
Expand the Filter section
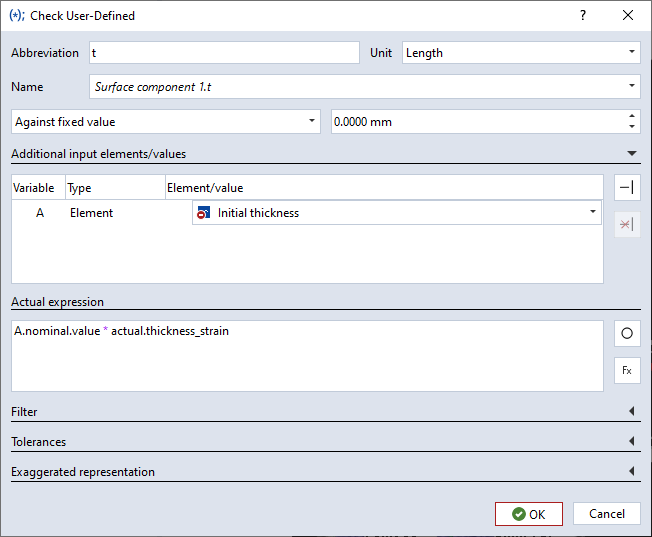631,412
